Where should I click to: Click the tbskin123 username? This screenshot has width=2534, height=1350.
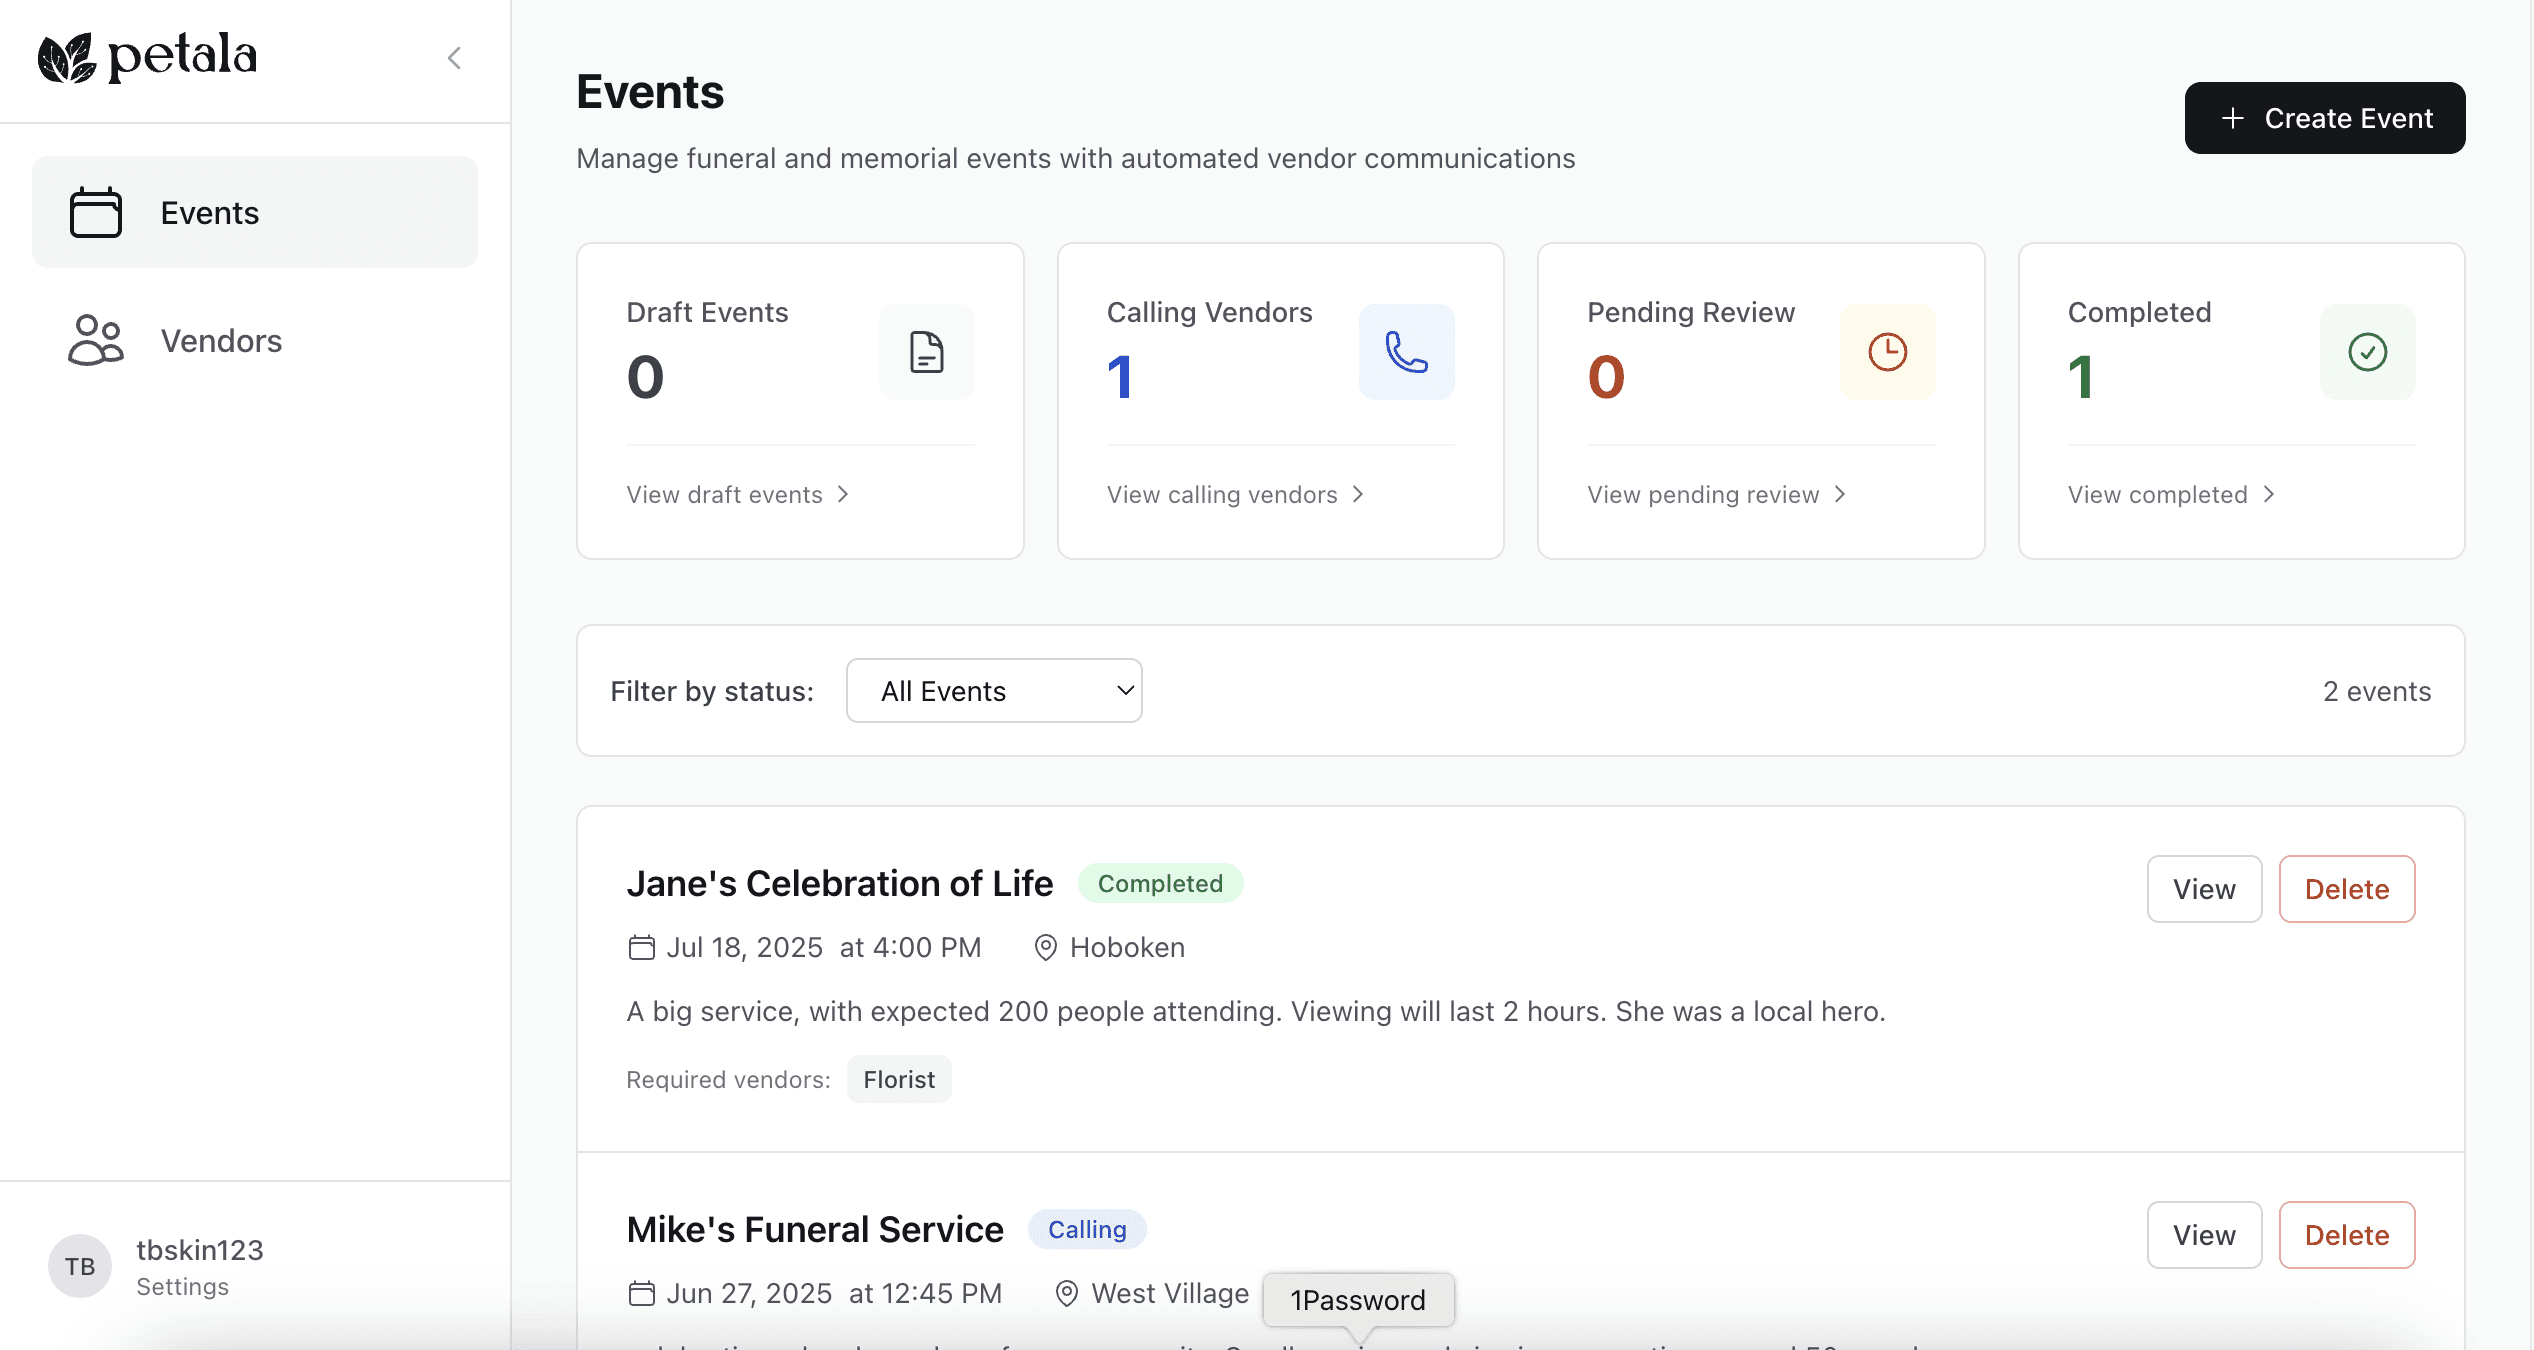pyautogui.click(x=200, y=1250)
